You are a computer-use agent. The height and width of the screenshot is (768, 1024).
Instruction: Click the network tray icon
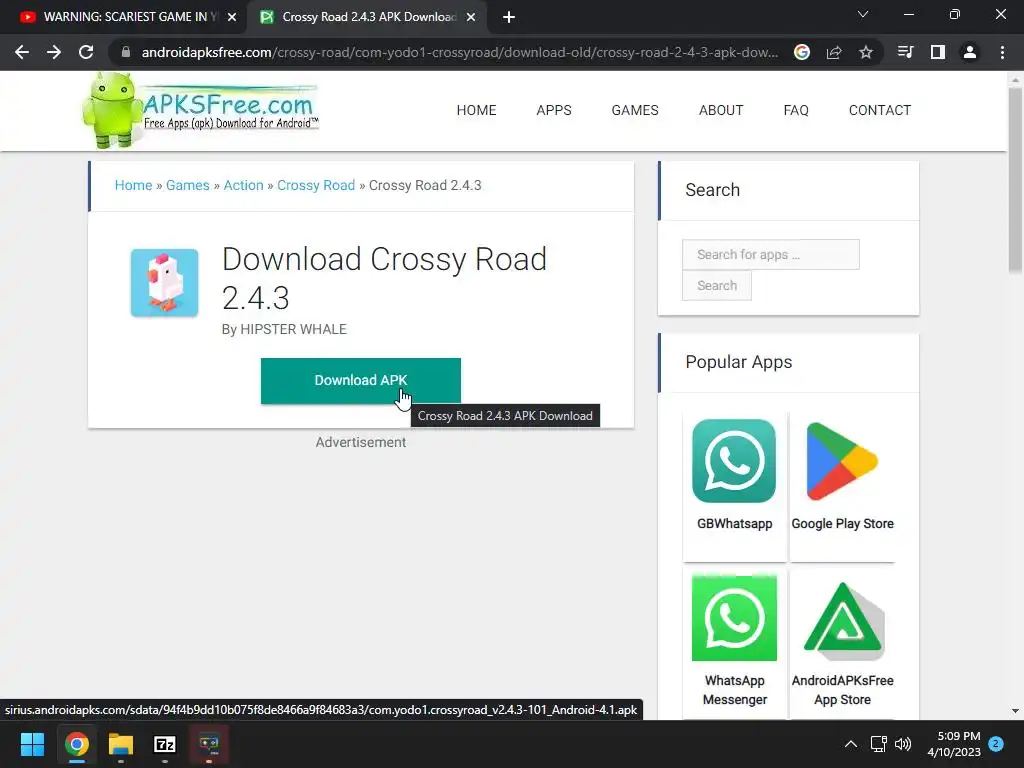coord(878,744)
